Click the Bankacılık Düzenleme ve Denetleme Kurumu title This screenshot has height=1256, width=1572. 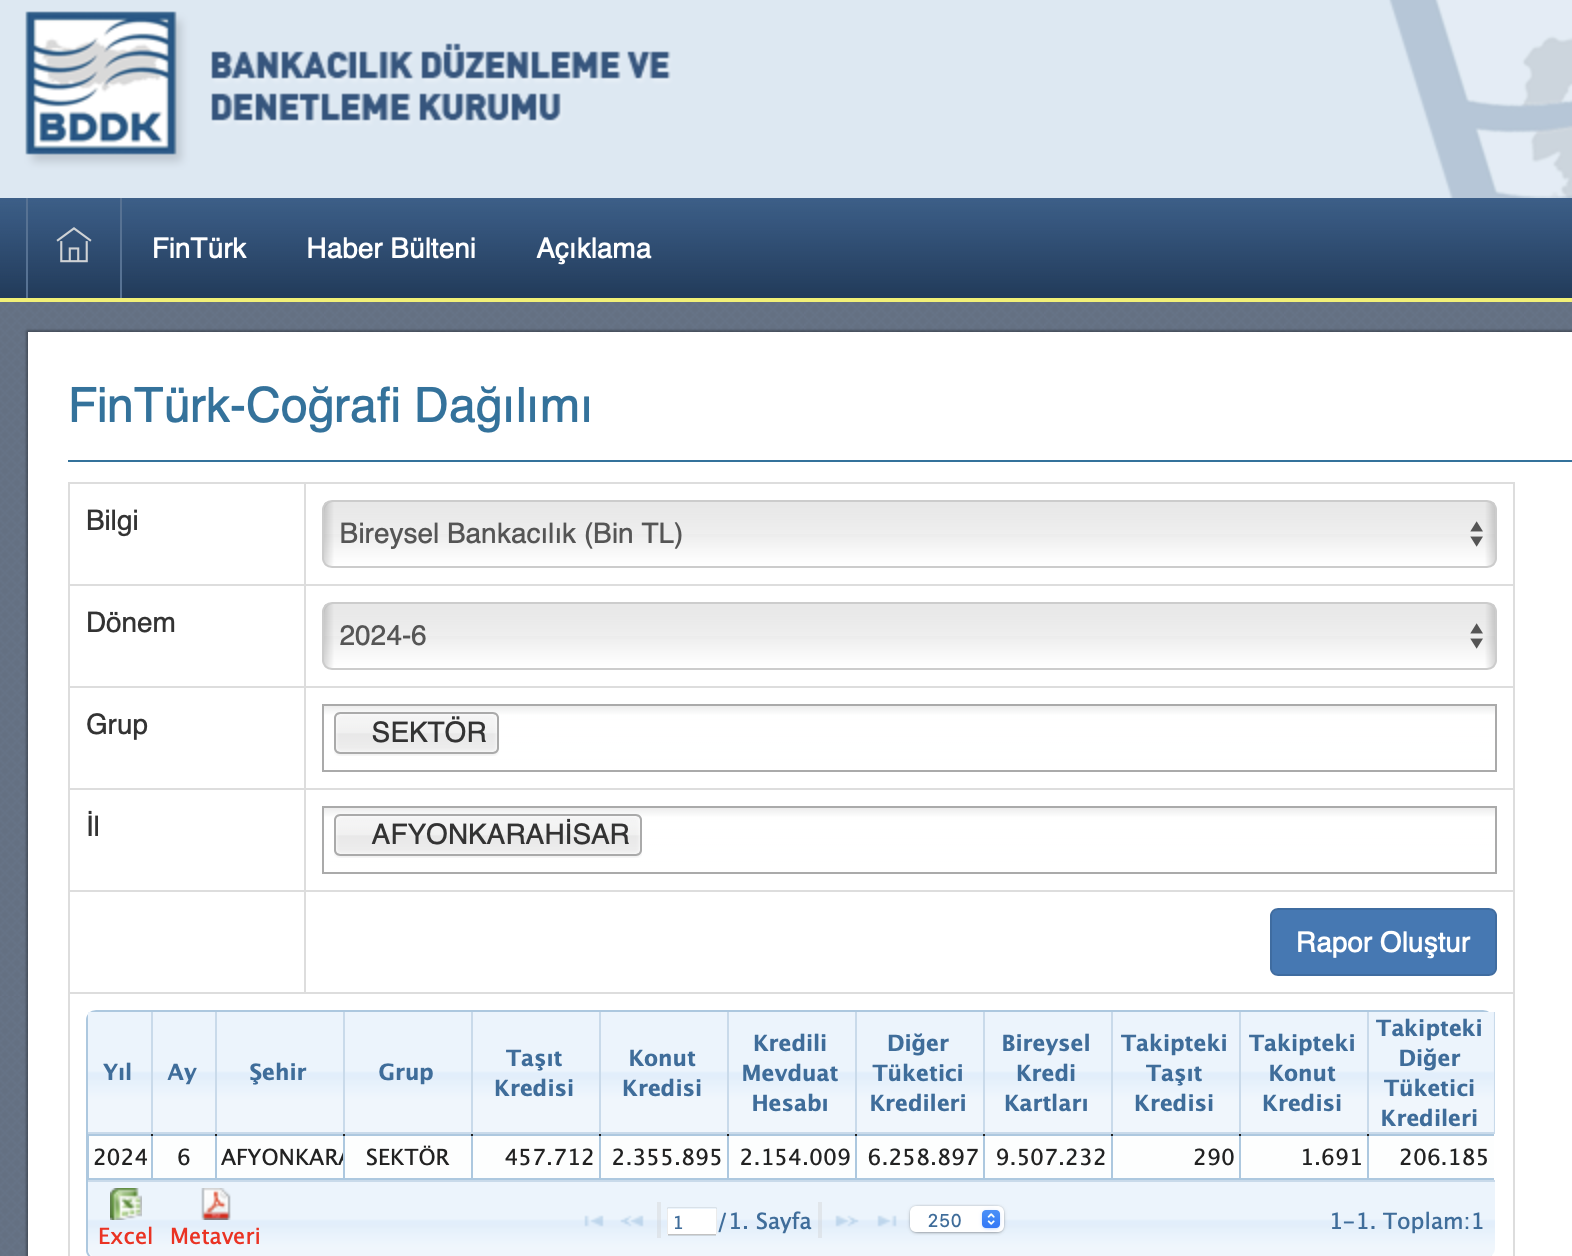click(x=439, y=86)
